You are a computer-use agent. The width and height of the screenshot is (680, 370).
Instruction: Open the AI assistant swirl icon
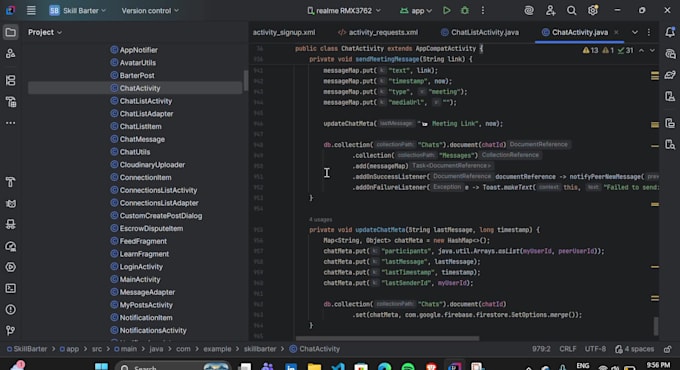[x=529, y=10]
